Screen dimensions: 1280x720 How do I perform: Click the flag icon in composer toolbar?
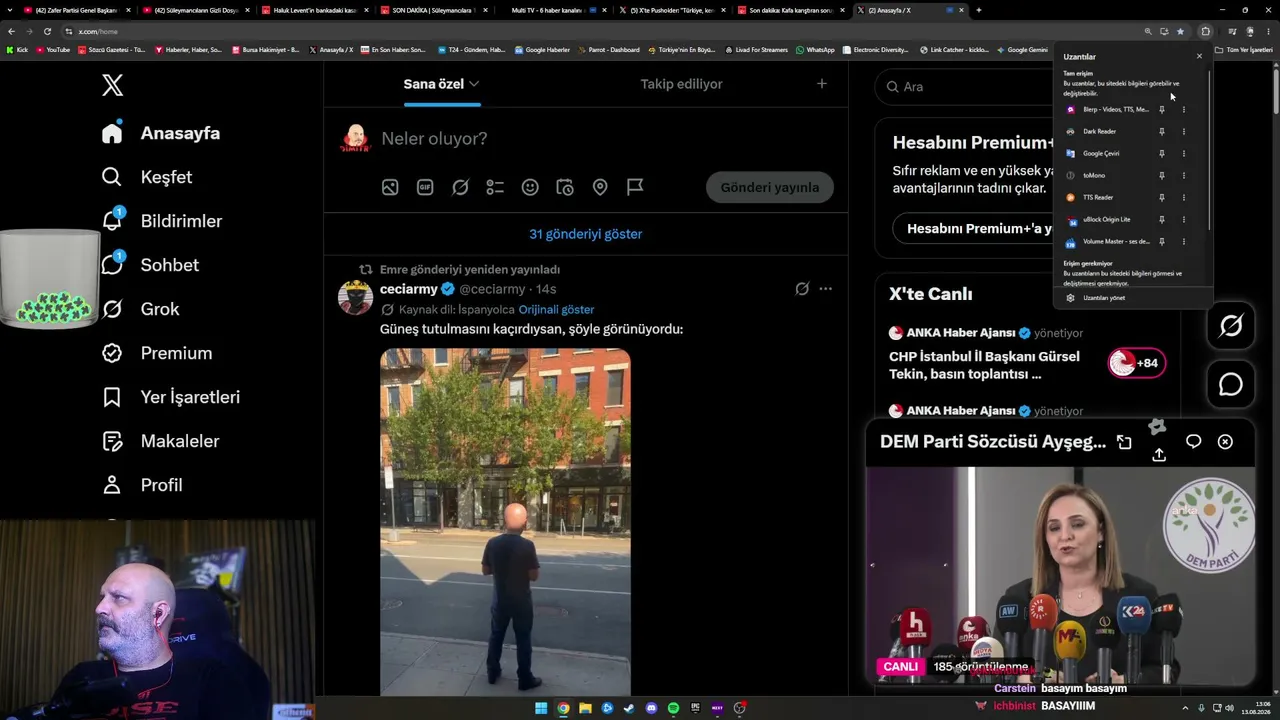pyautogui.click(x=635, y=187)
